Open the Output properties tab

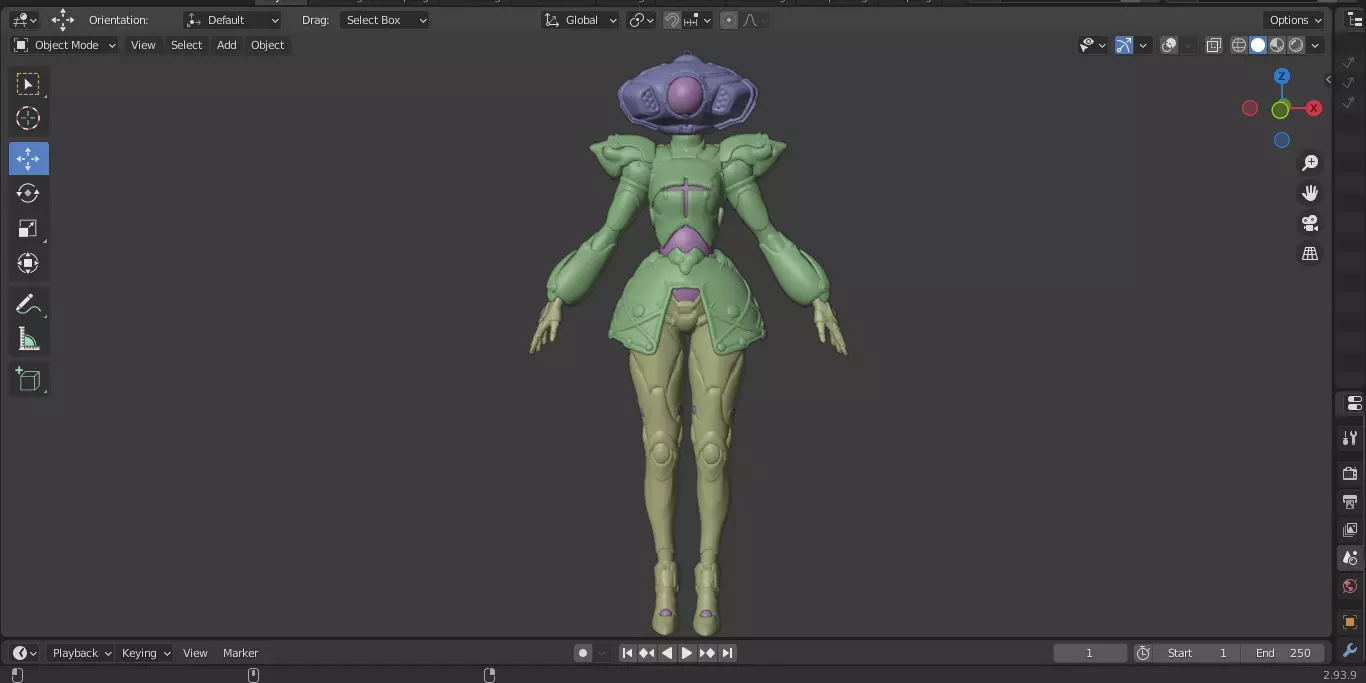pyautogui.click(x=1350, y=501)
